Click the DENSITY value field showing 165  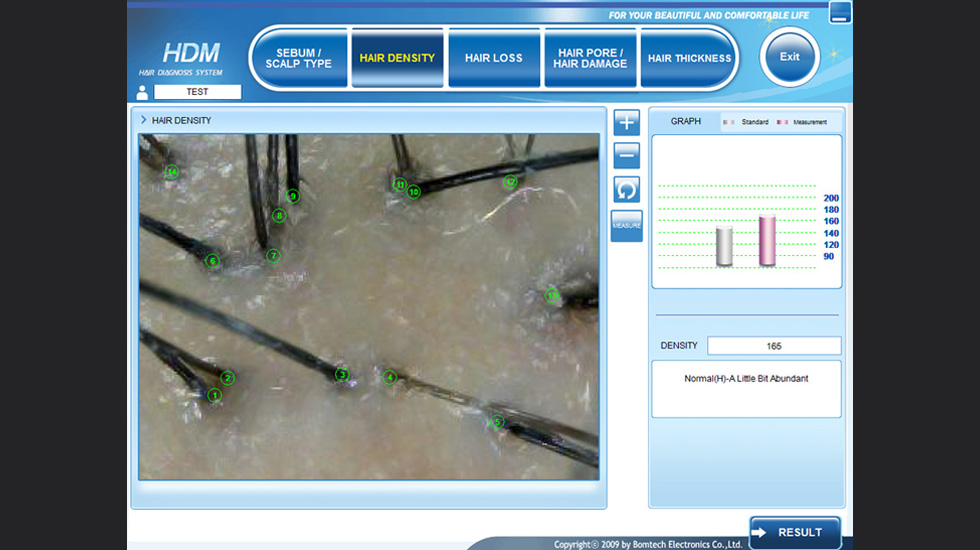click(x=774, y=346)
